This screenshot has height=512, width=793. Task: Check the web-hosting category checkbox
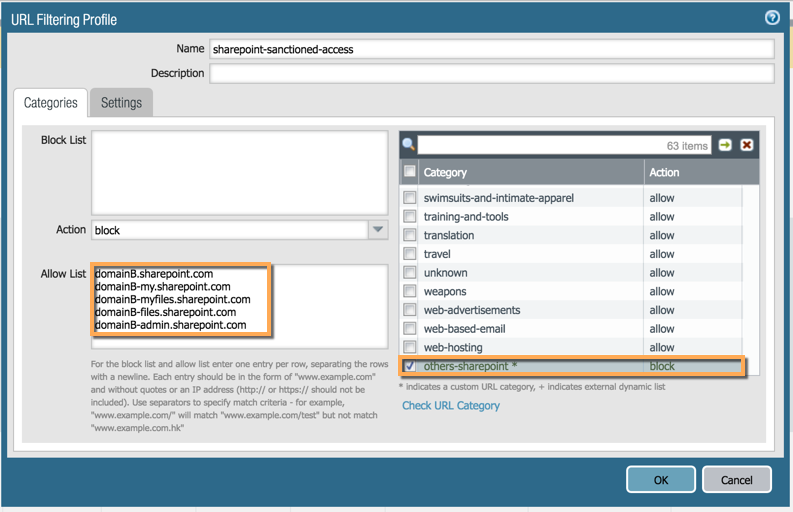[410, 347]
